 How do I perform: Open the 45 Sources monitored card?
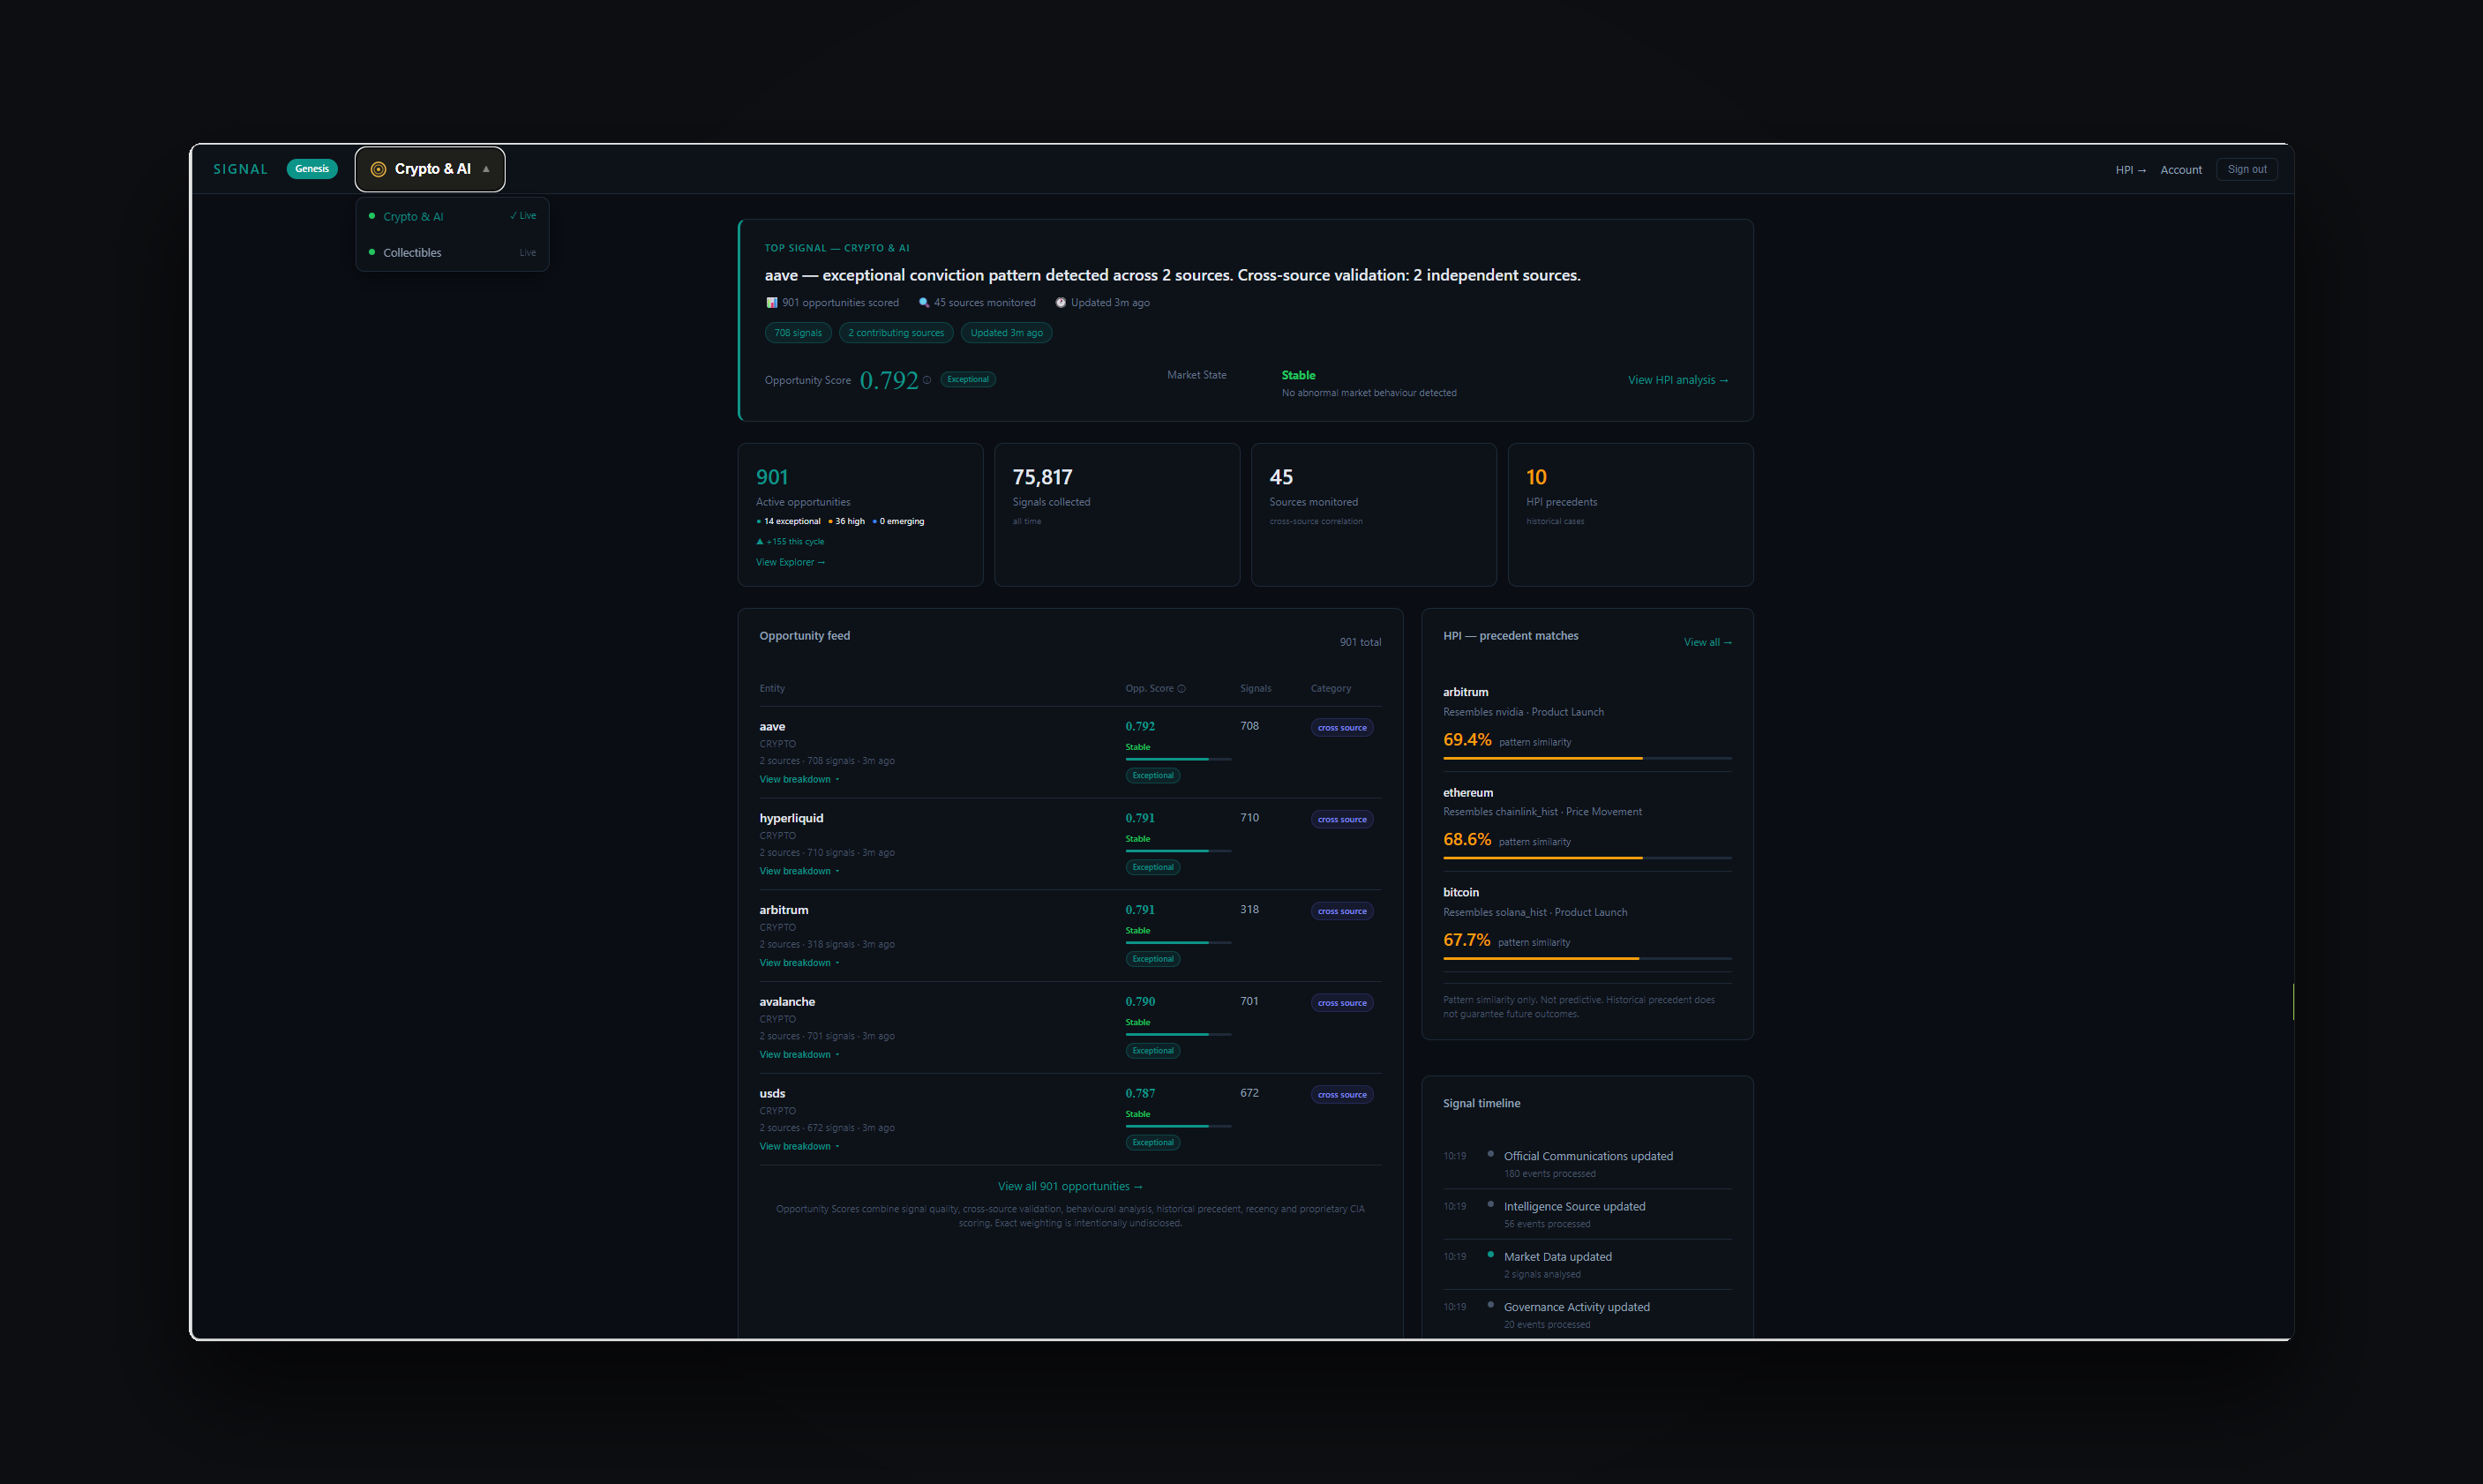click(1374, 515)
